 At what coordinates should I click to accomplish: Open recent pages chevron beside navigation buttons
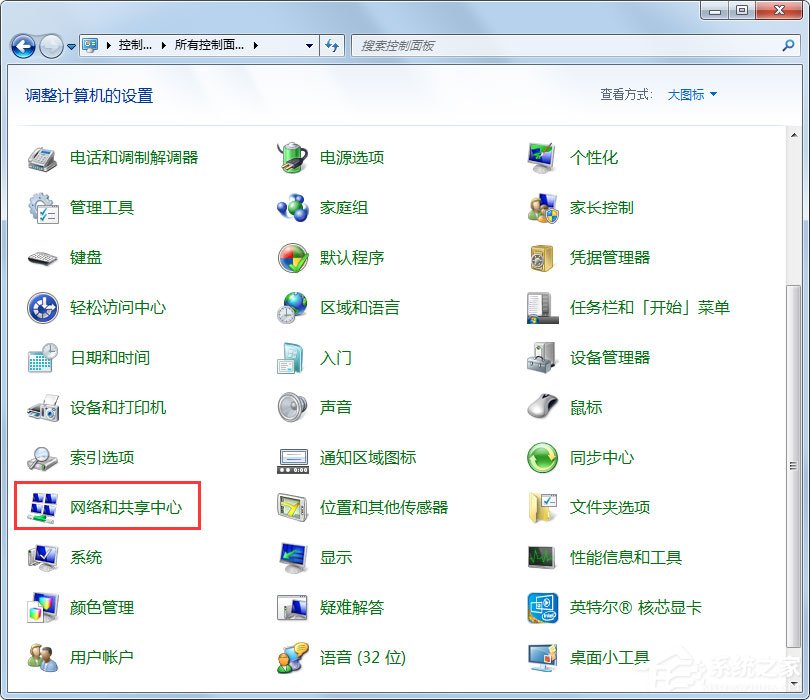pyautogui.click(x=70, y=45)
